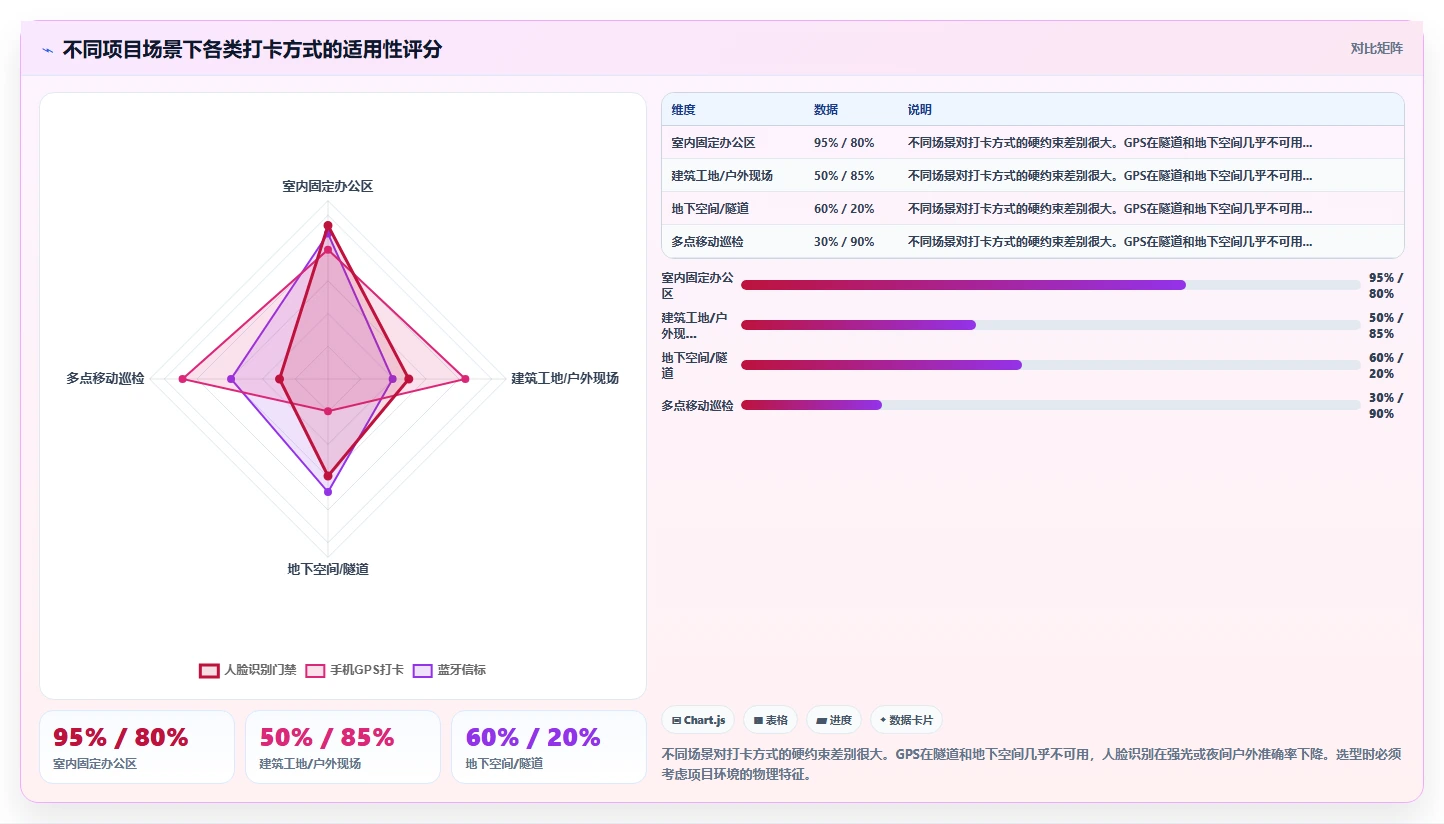Select the 地下空间/隧道 table row name
The image size is (1444, 824).
(x=710, y=209)
